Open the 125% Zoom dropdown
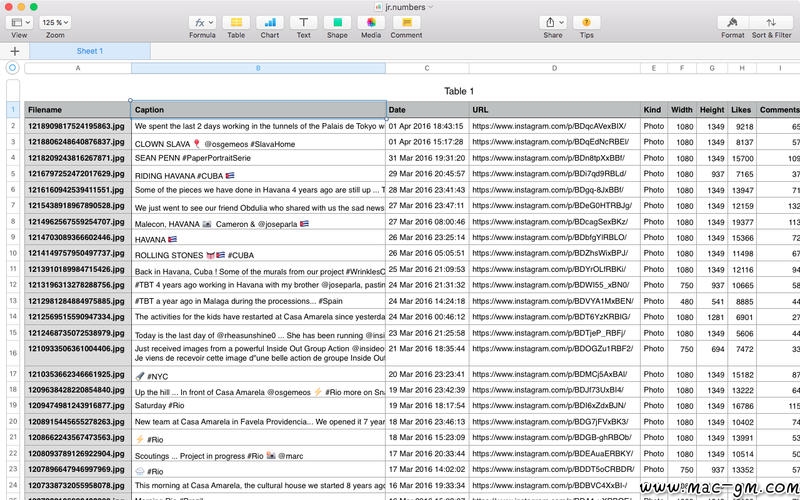 (x=55, y=22)
